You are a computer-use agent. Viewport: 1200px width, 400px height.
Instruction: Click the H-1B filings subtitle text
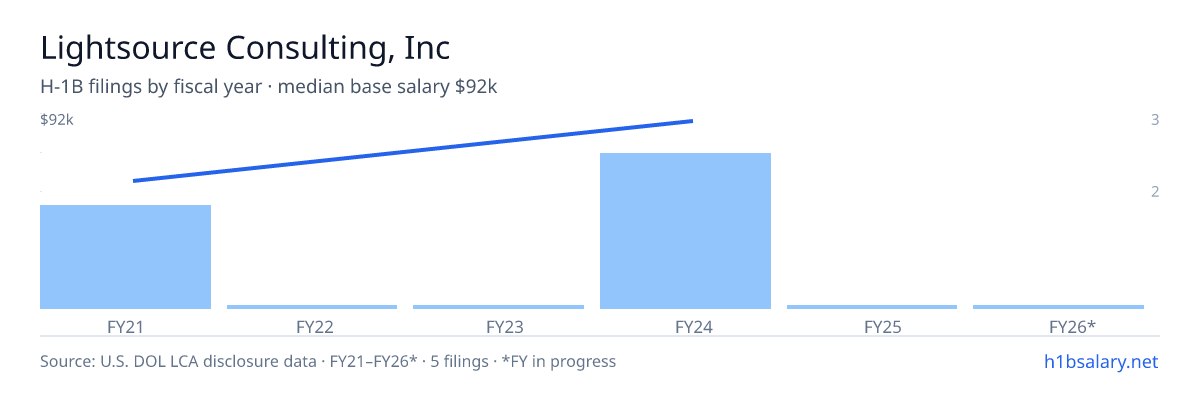click(269, 87)
